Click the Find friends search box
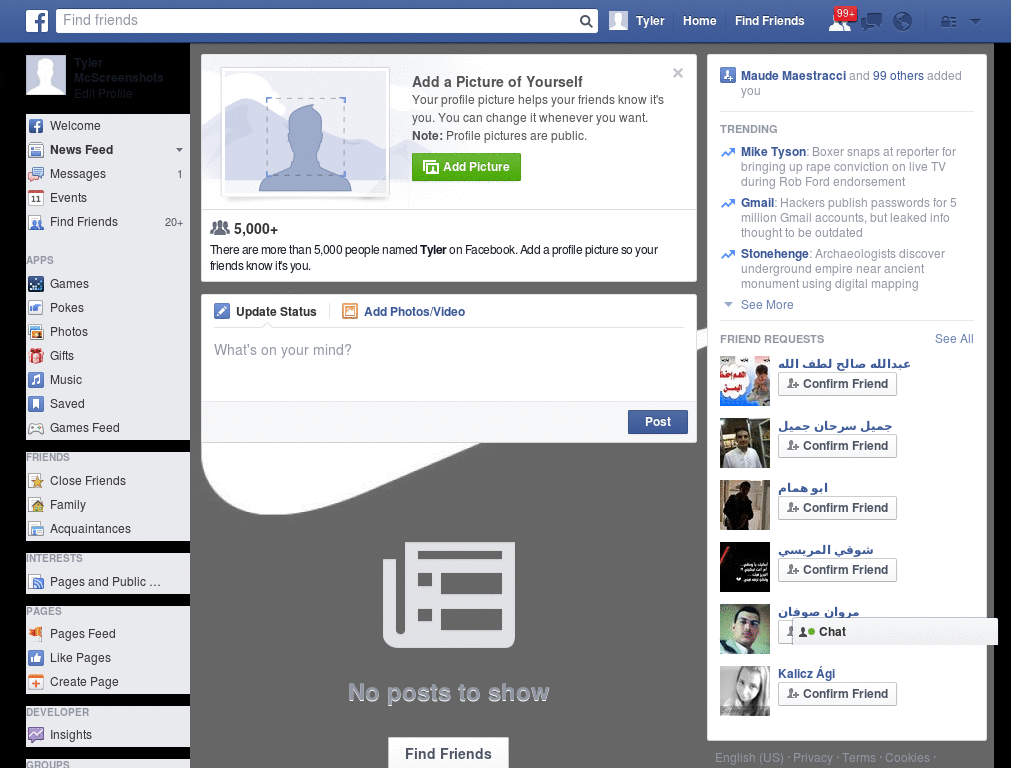1024x768 pixels. point(317,21)
